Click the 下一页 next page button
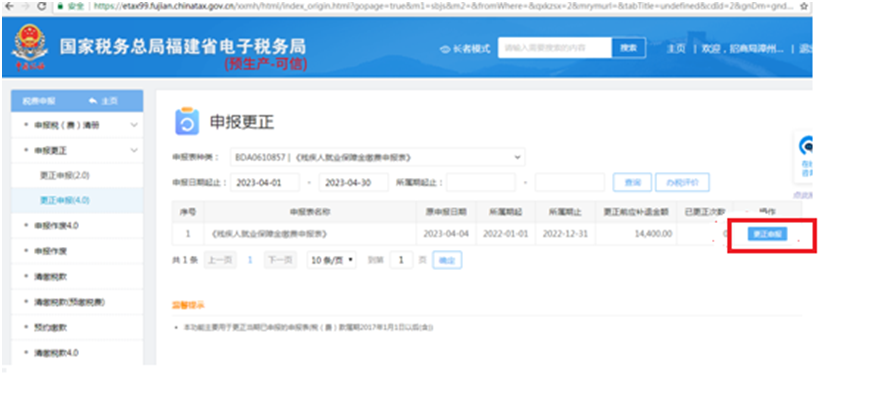This screenshot has width=869, height=395. click(280, 260)
